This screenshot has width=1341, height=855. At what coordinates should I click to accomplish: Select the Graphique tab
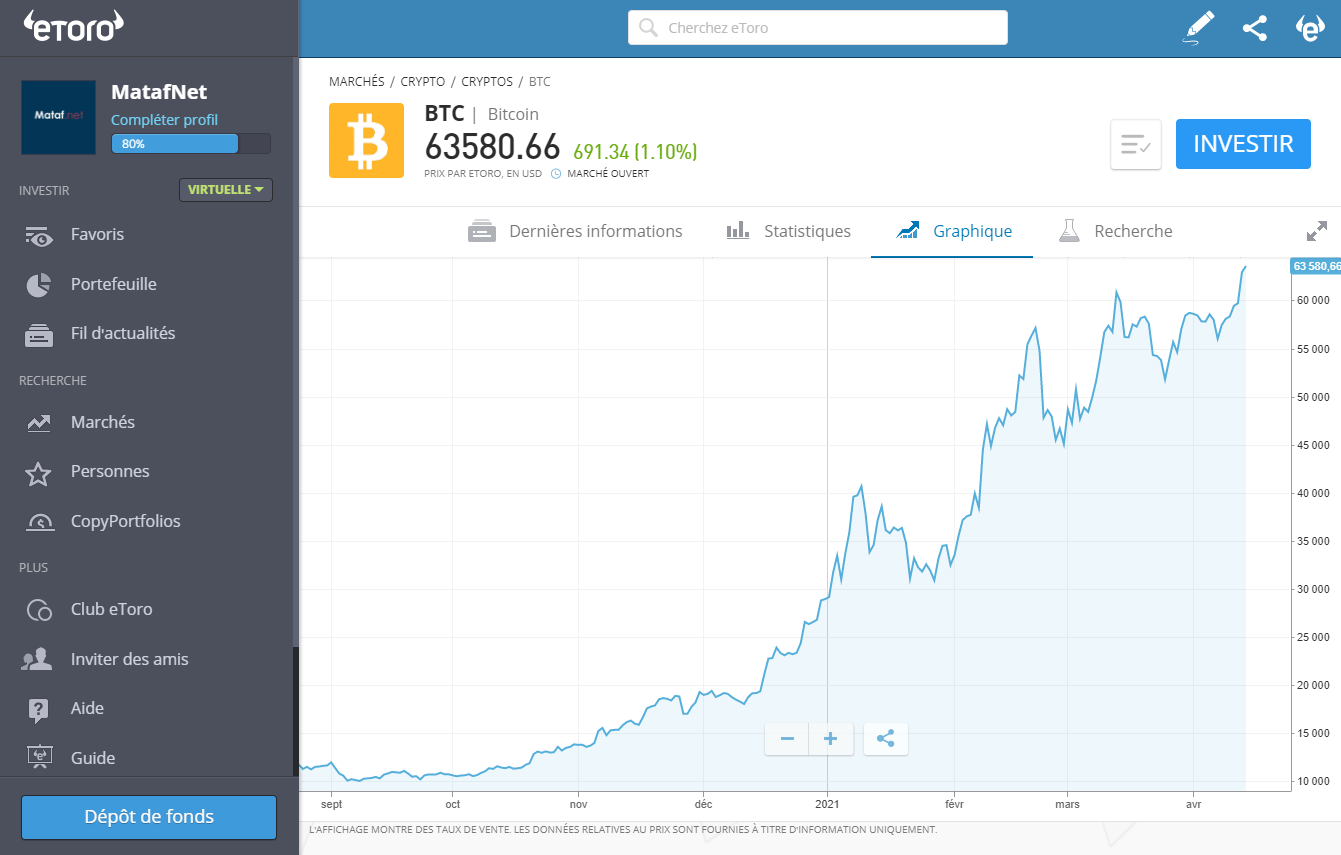coord(954,231)
